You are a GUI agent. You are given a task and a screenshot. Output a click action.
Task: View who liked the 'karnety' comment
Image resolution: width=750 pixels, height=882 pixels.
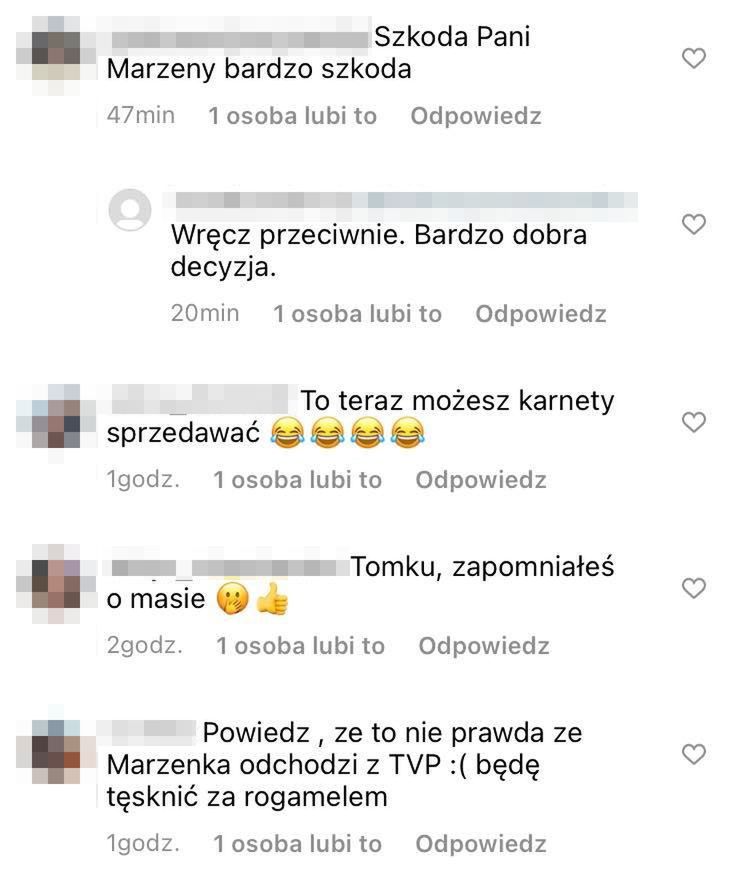[x=298, y=480]
